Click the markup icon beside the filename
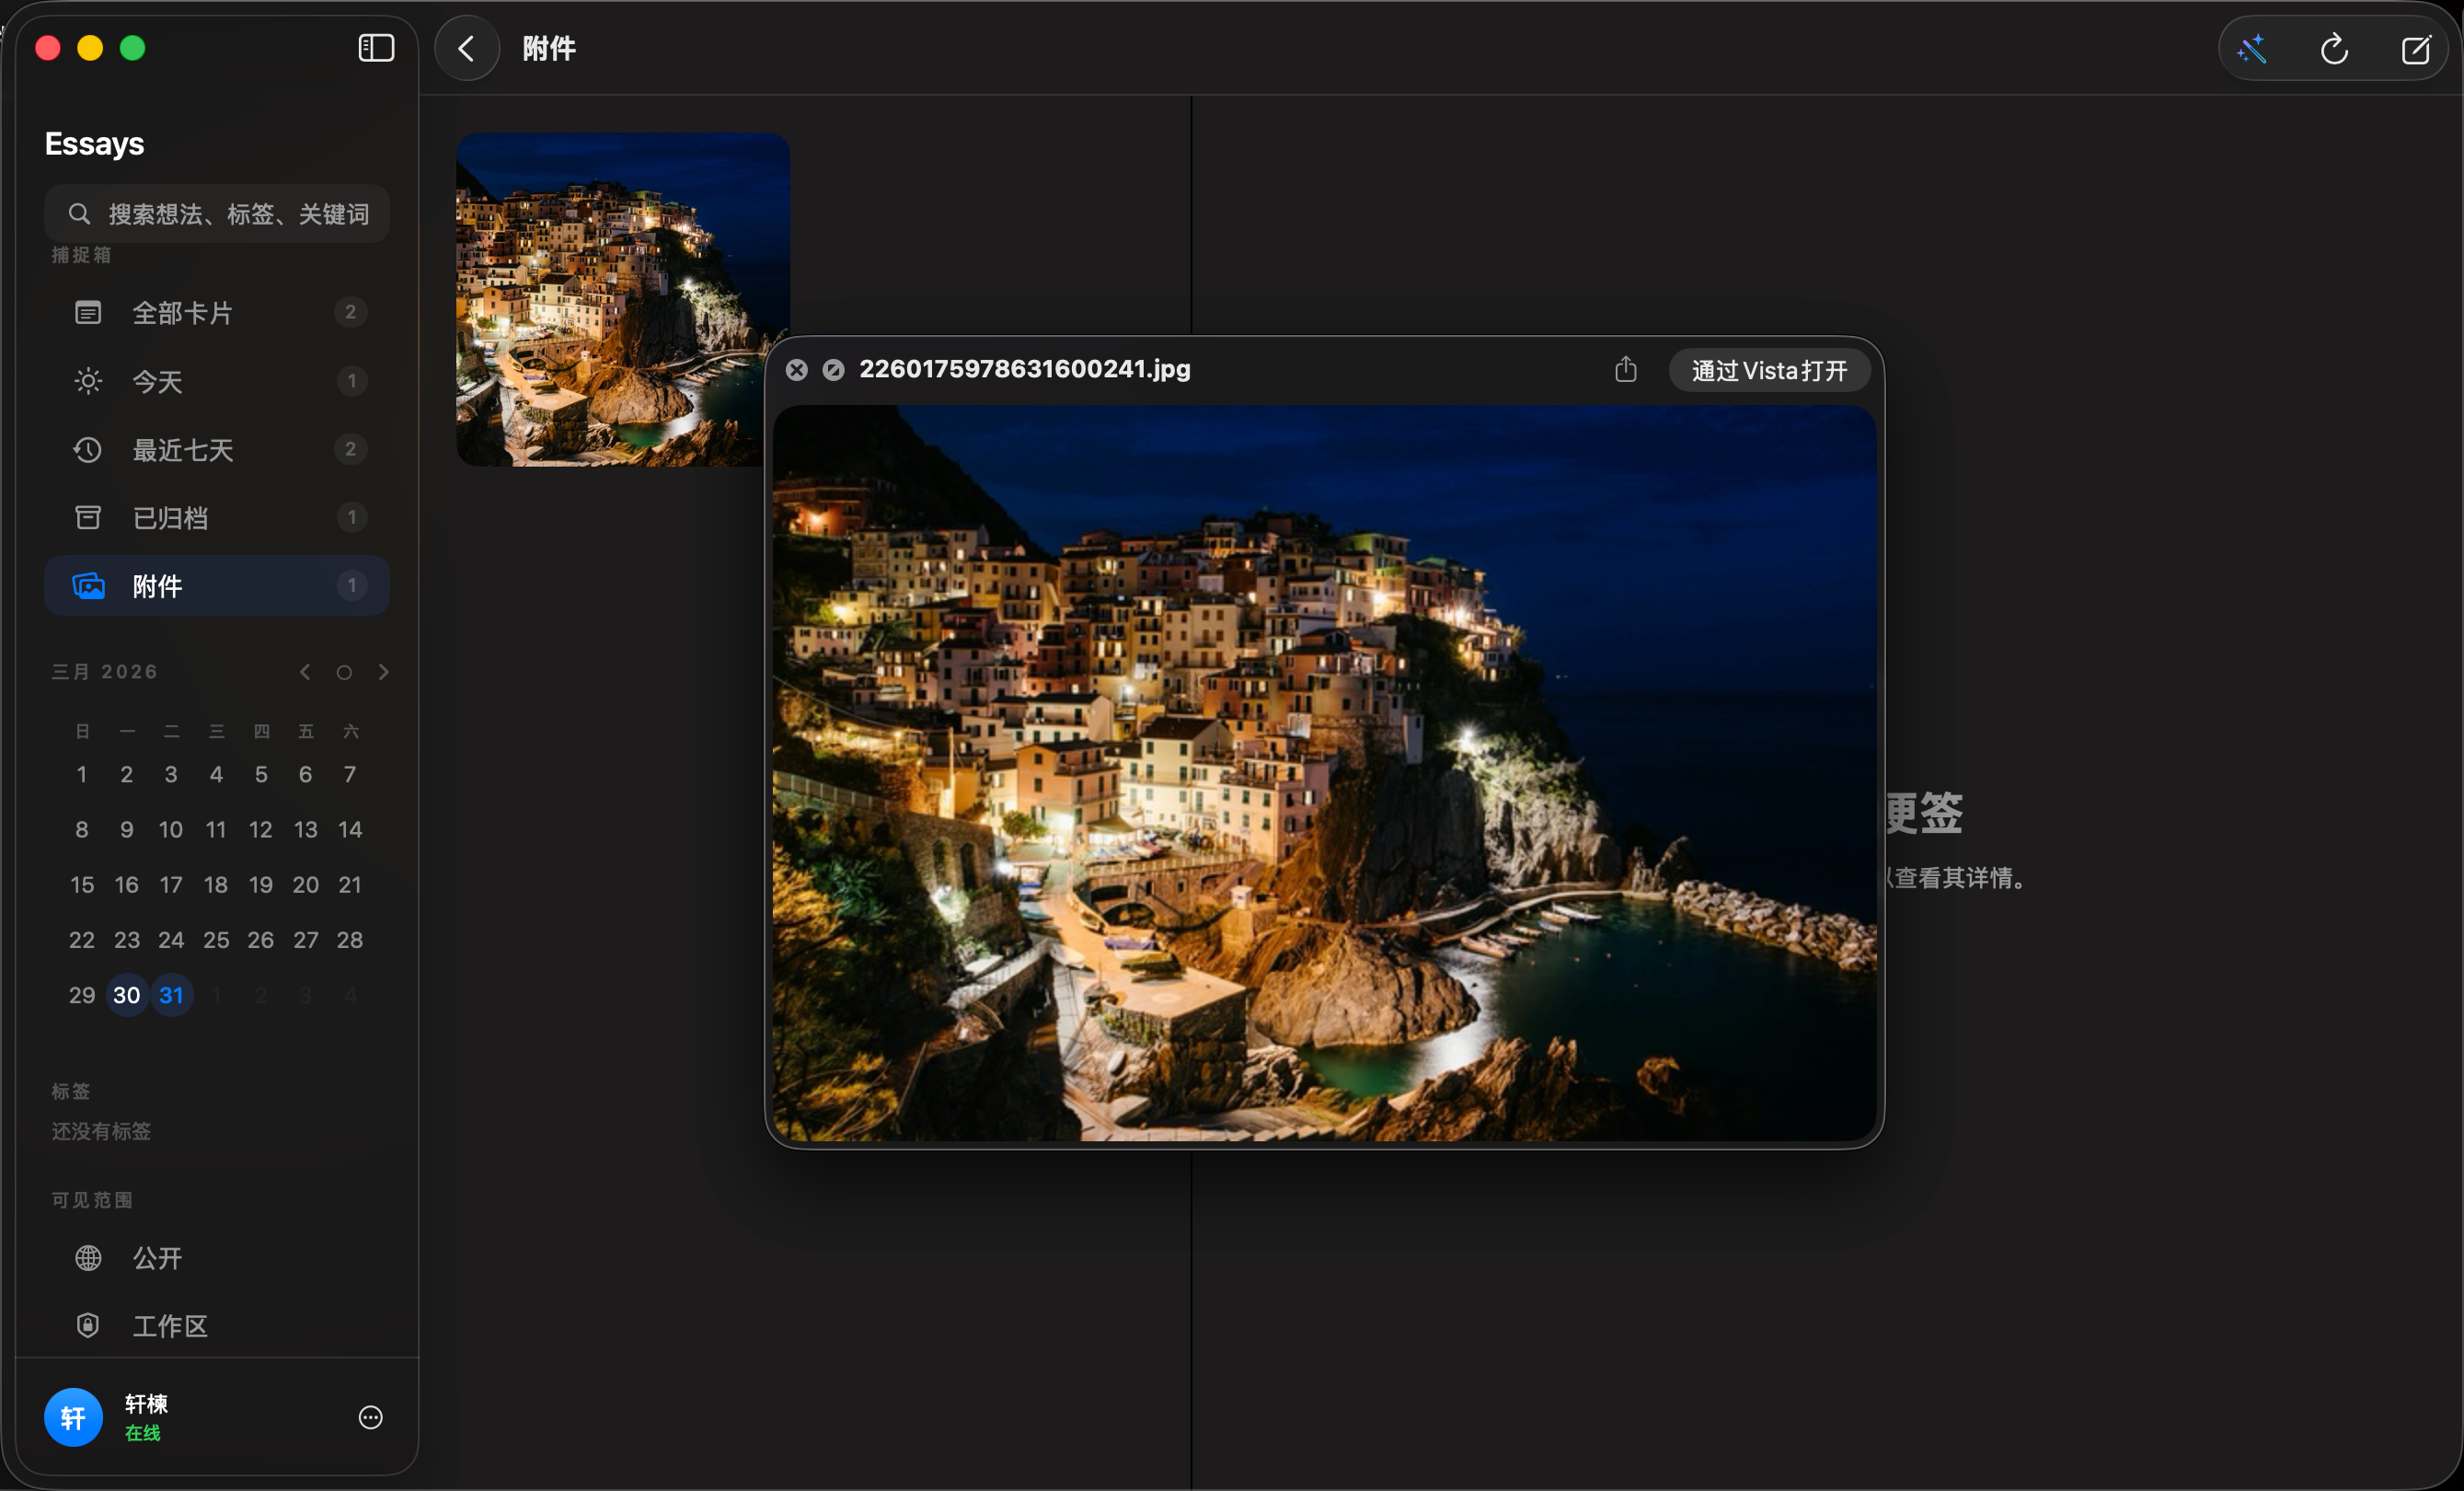 [833, 370]
